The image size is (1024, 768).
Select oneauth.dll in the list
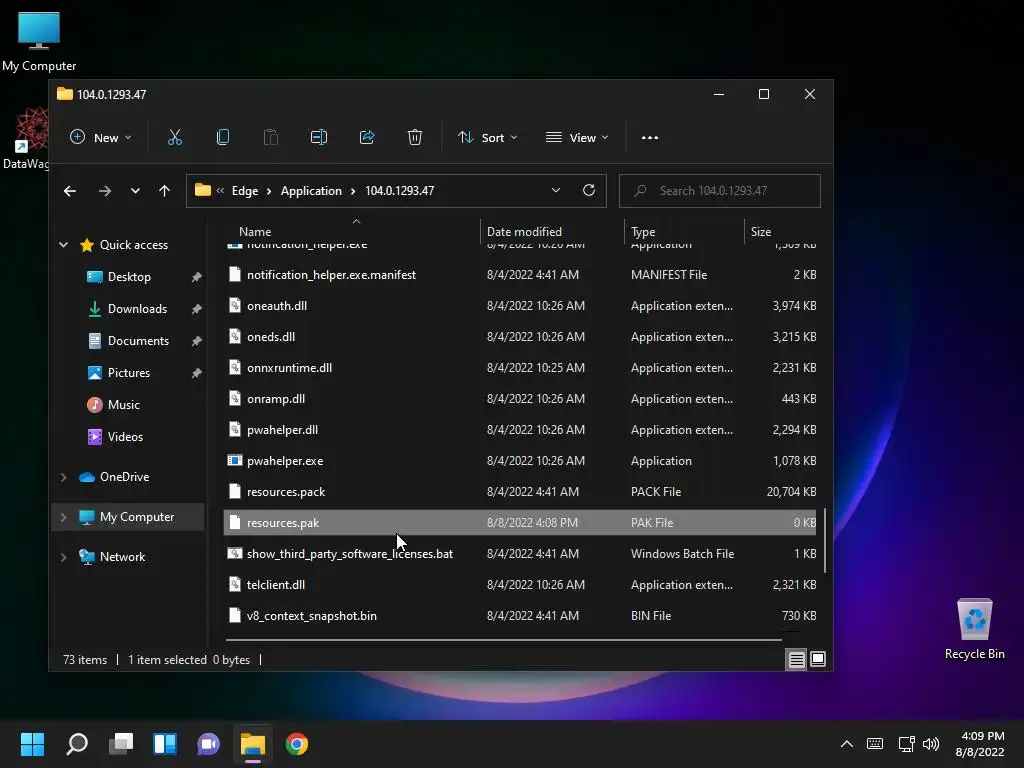(520, 306)
